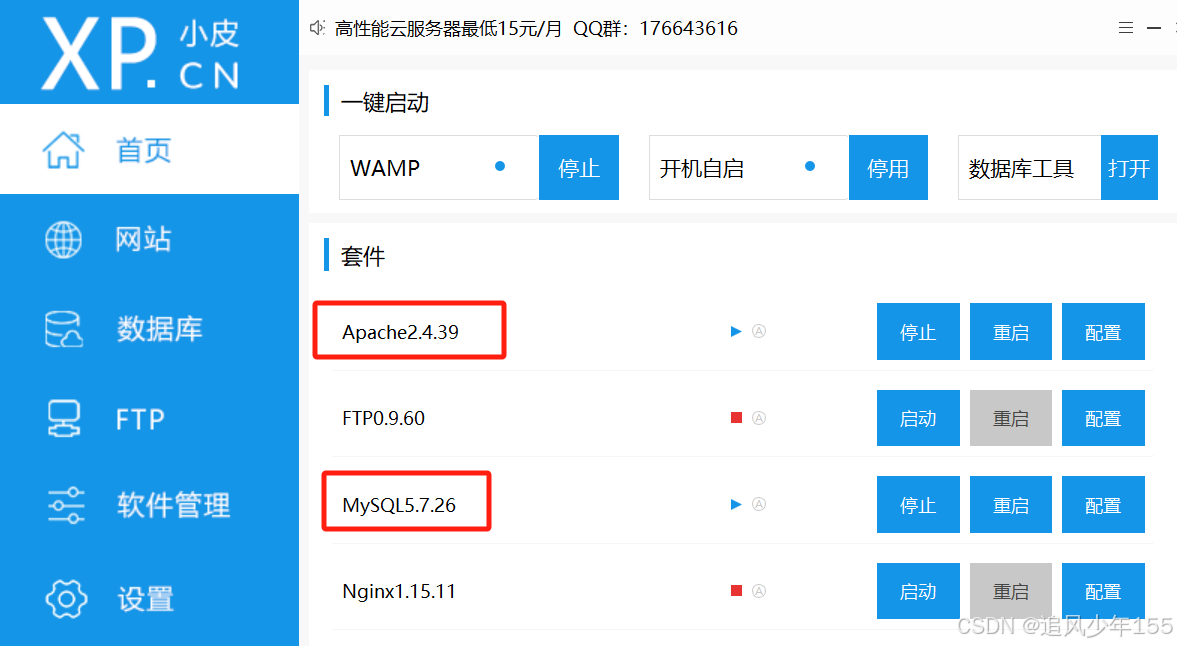This screenshot has width=1177, height=646.
Task: Click the 一键启动 section heading
Action: click(x=384, y=102)
